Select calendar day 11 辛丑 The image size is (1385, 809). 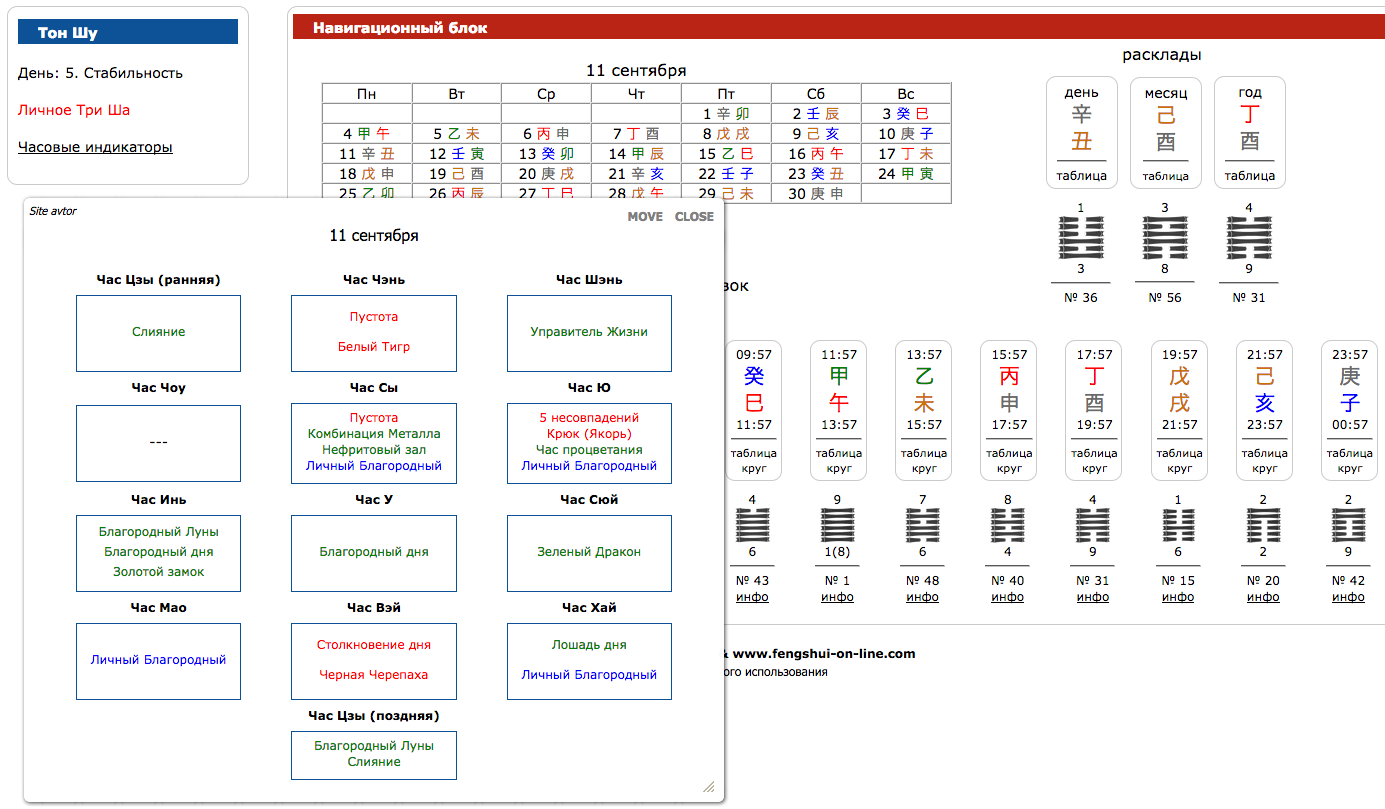click(x=366, y=154)
